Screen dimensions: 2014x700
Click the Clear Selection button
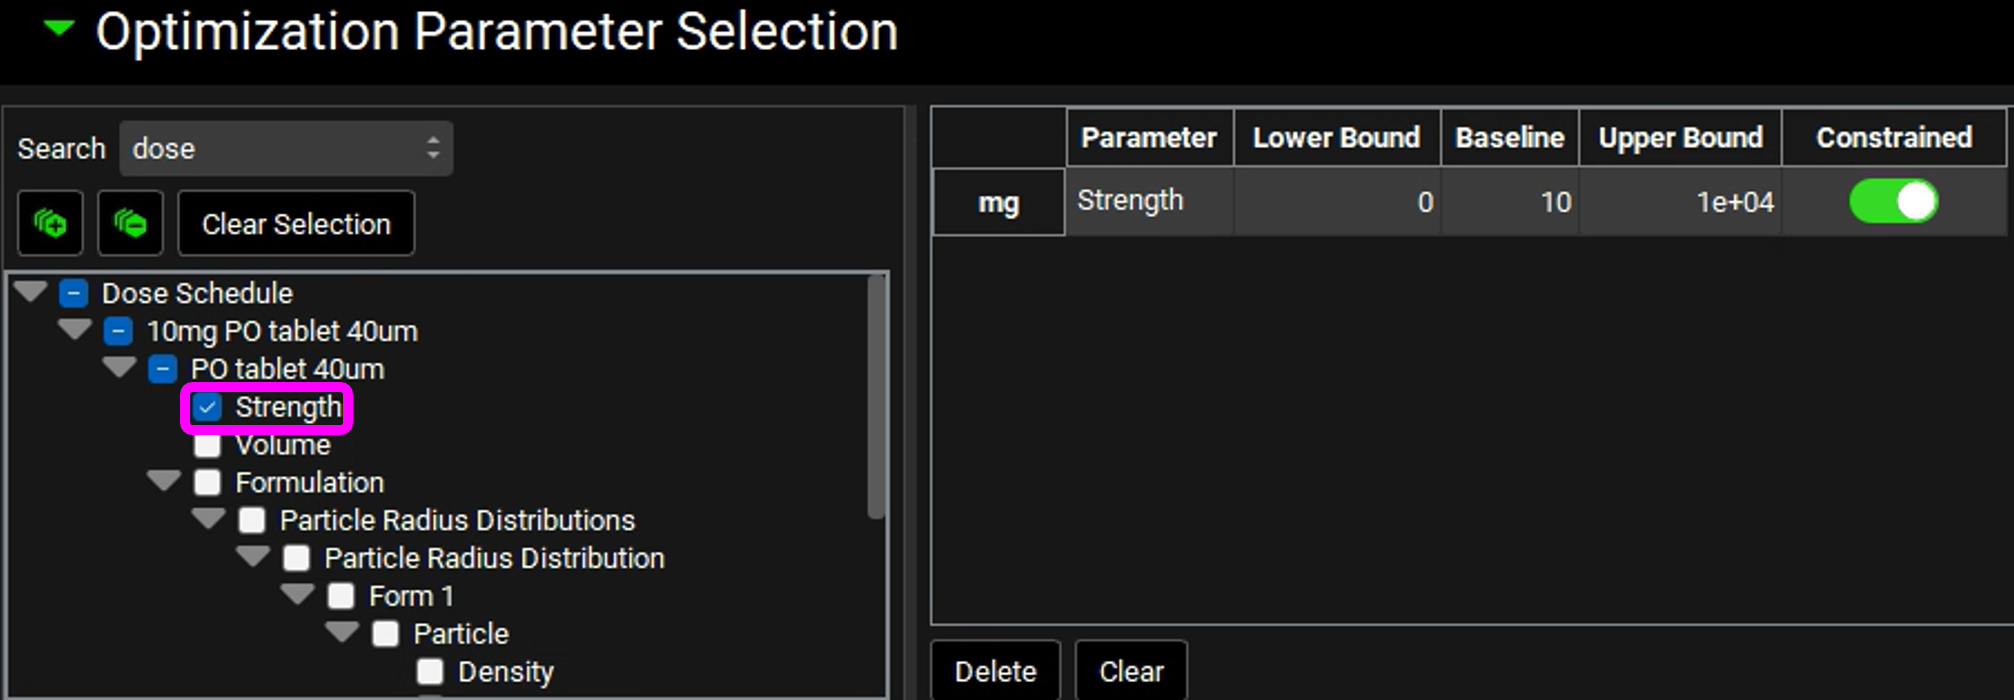click(296, 223)
